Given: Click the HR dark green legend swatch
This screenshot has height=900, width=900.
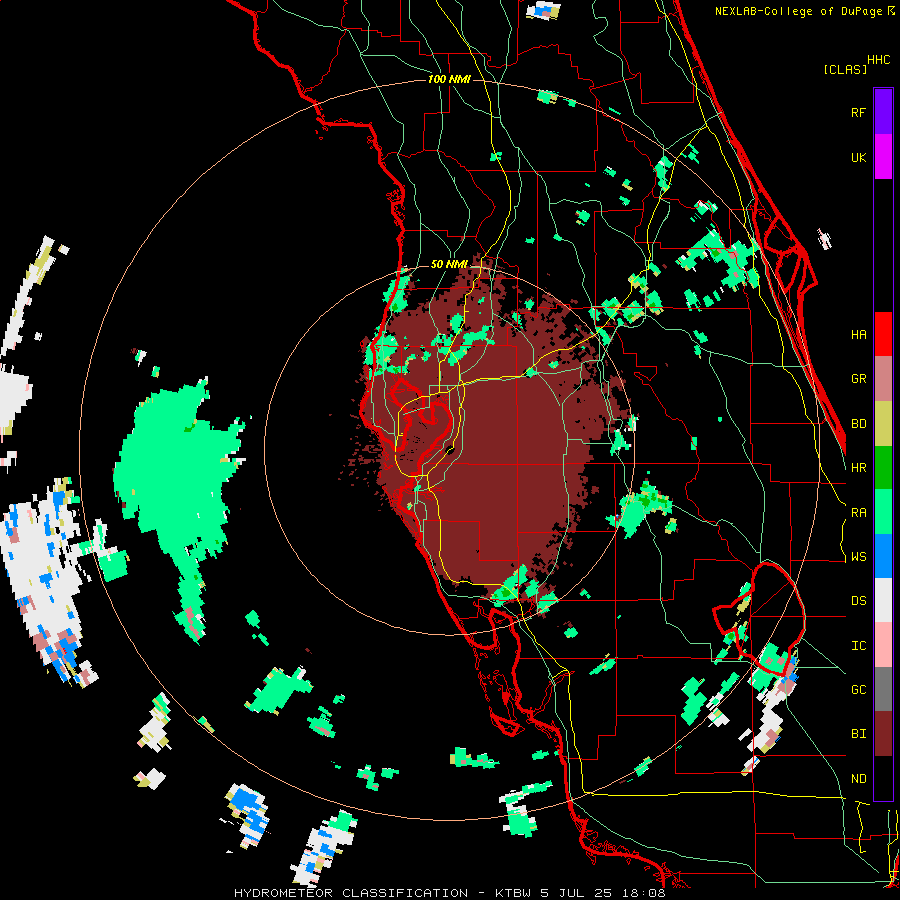Looking at the screenshot, I should [883, 468].
